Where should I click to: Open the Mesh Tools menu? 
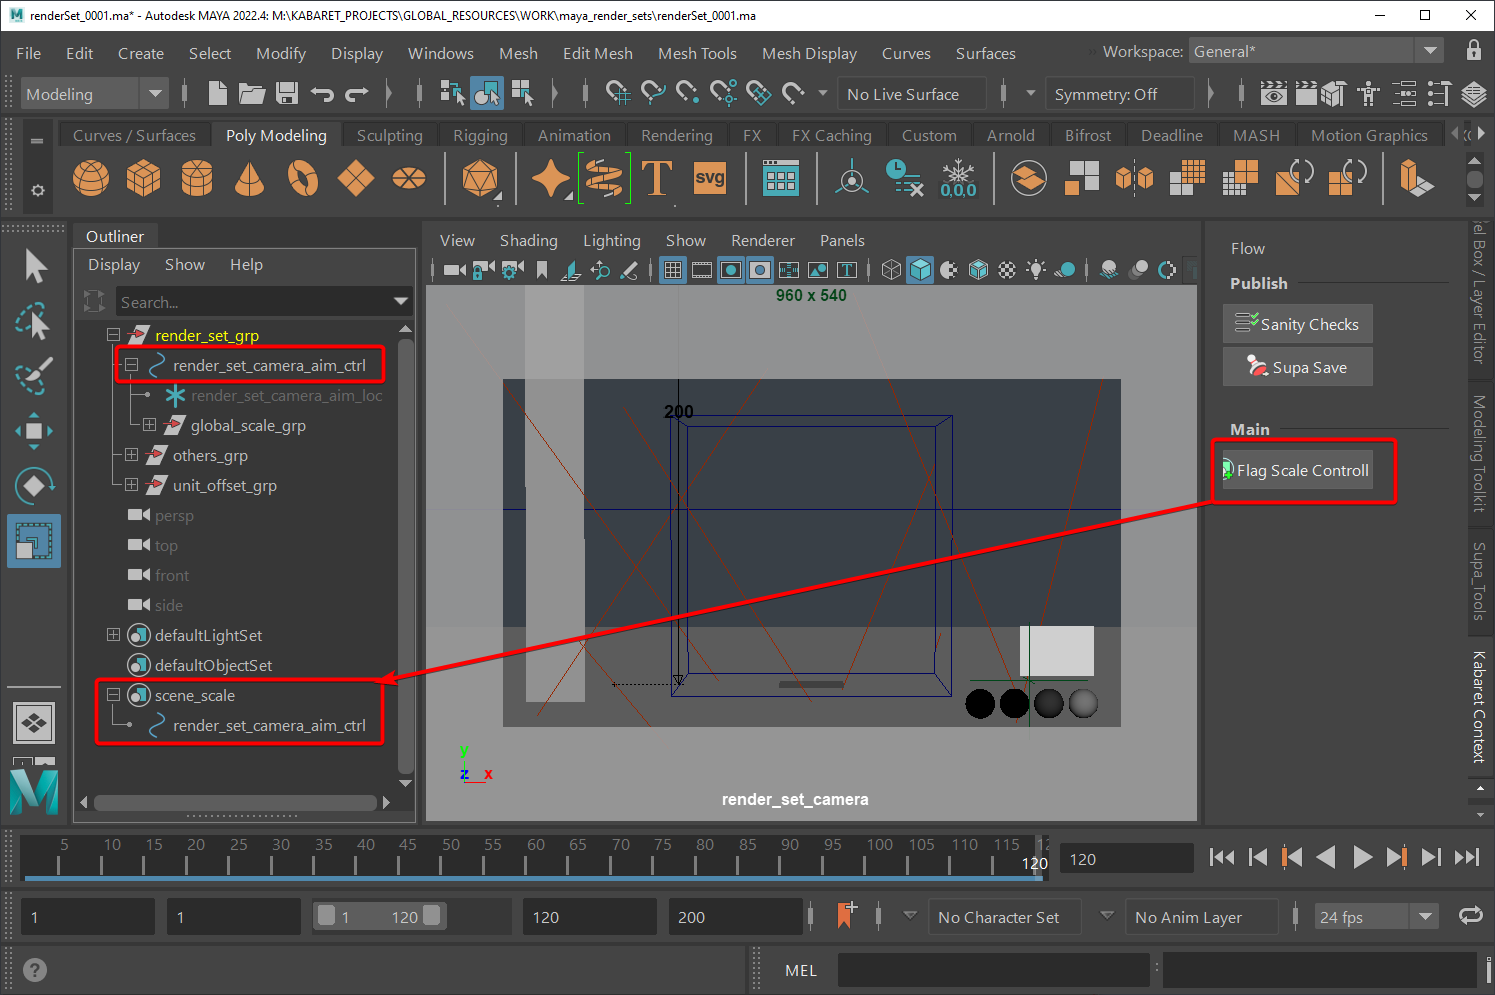click(697, 53)
